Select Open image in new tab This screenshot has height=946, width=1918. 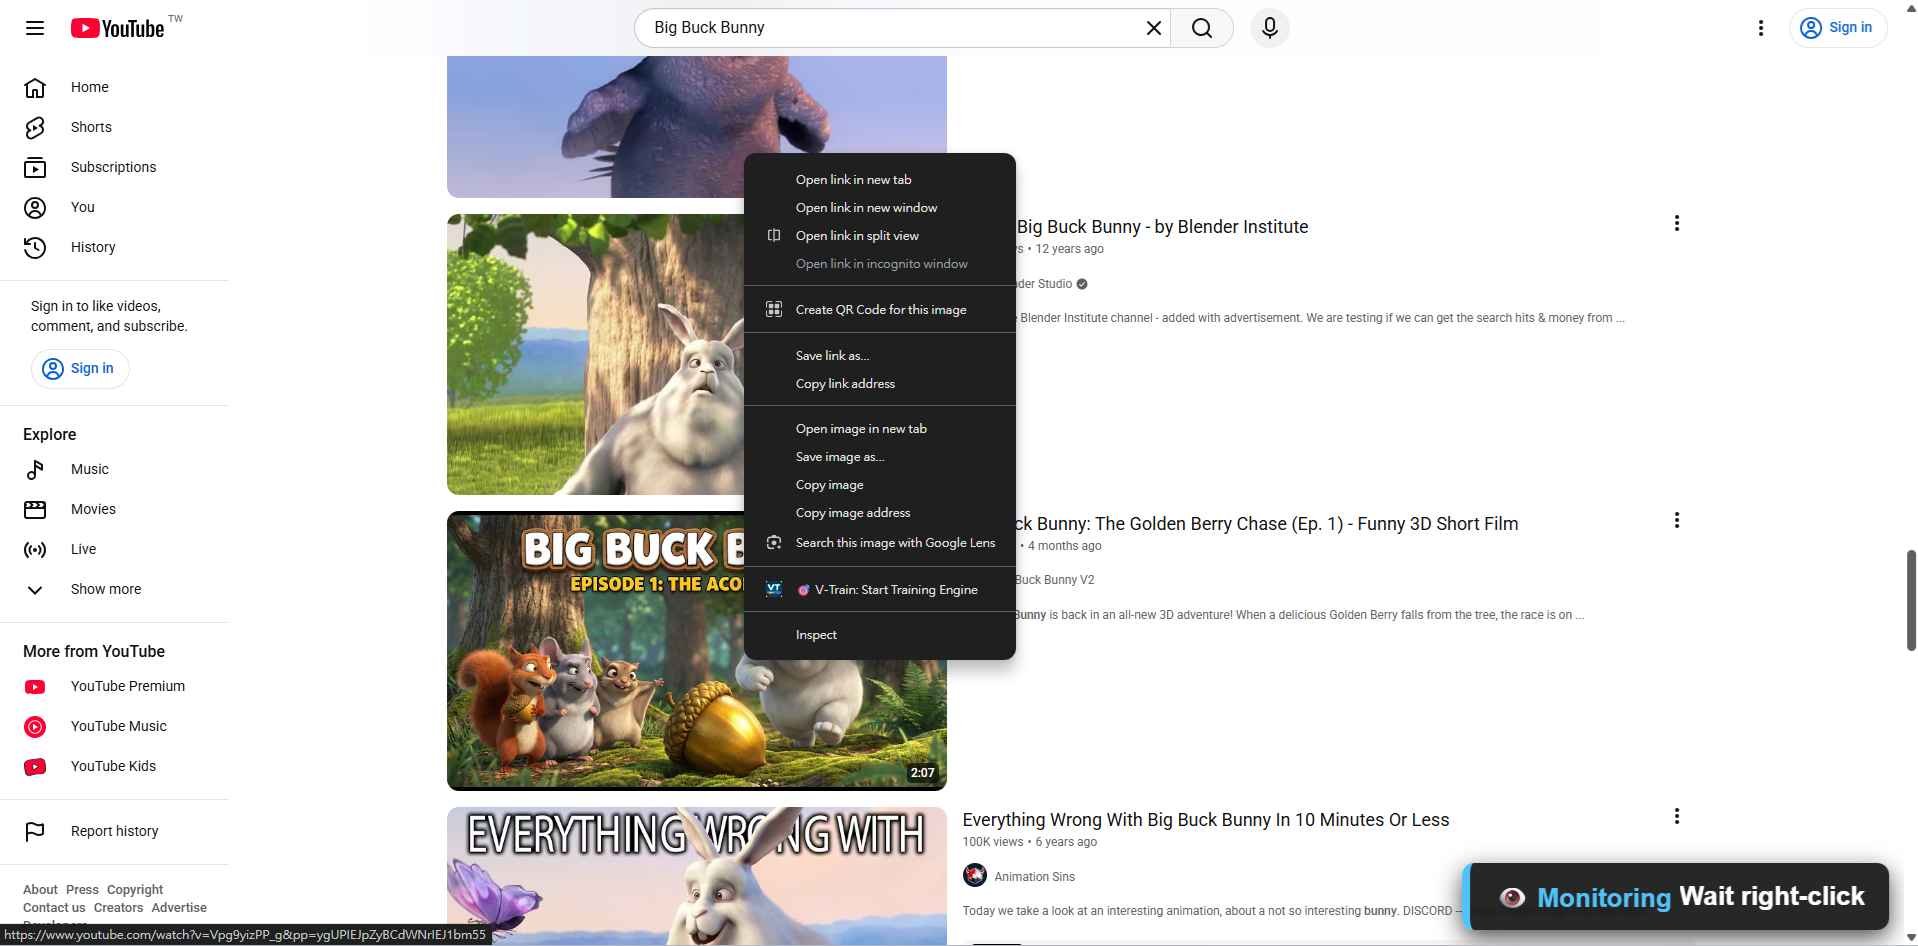coord(880,429)
